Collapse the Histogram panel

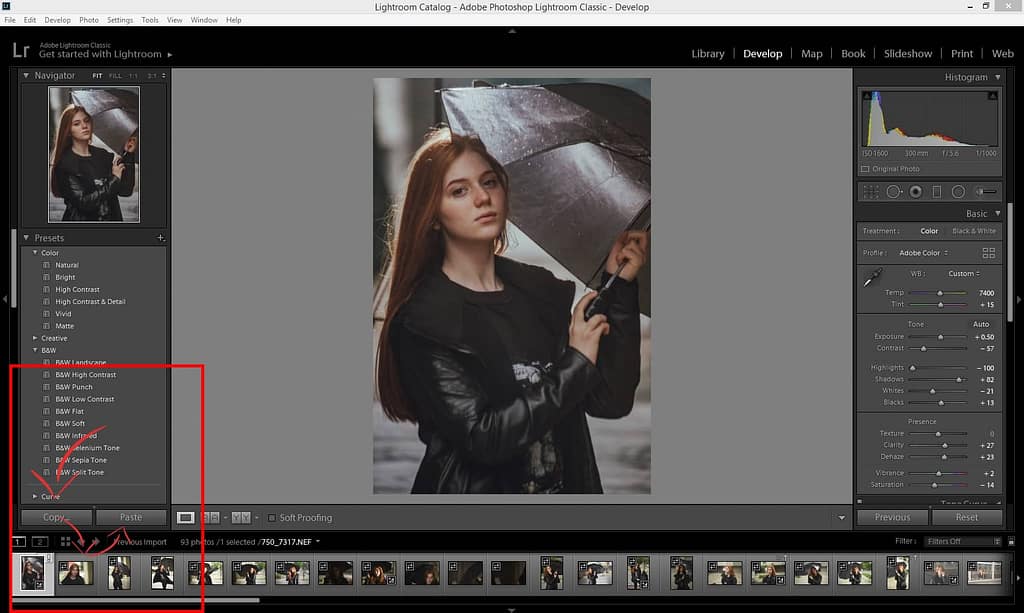click(x=998, y=77)
